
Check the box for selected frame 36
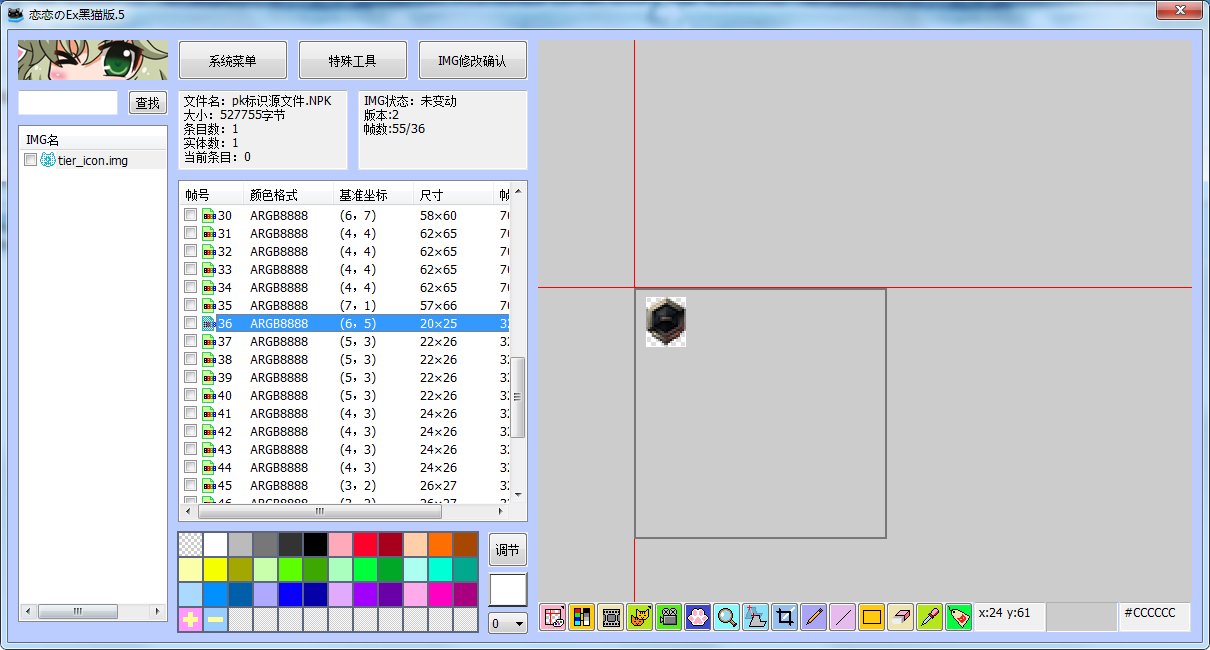(x=190, y=323)
